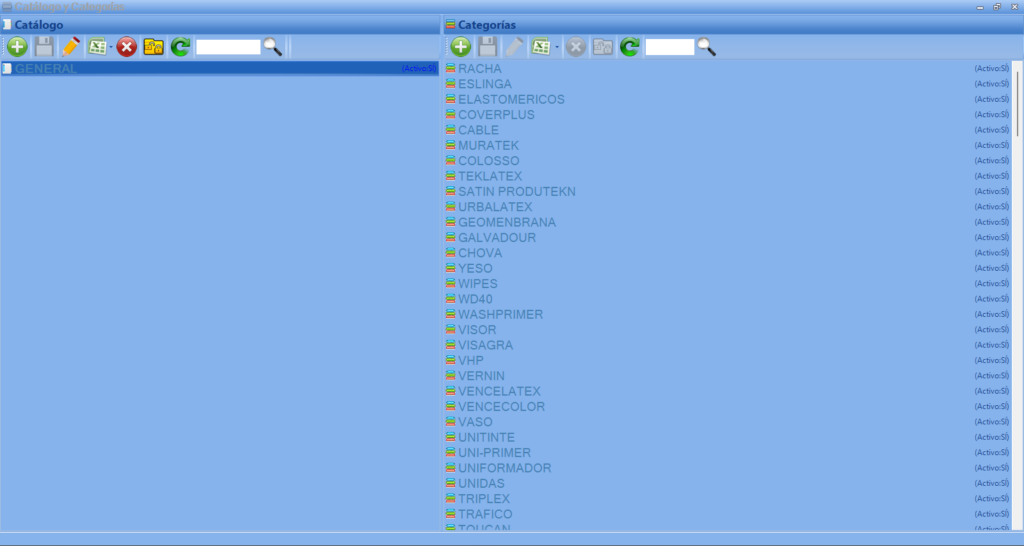This screenshot has width=1024, height=546.
Task: Select the VASO category
Action: pos(728,422)
